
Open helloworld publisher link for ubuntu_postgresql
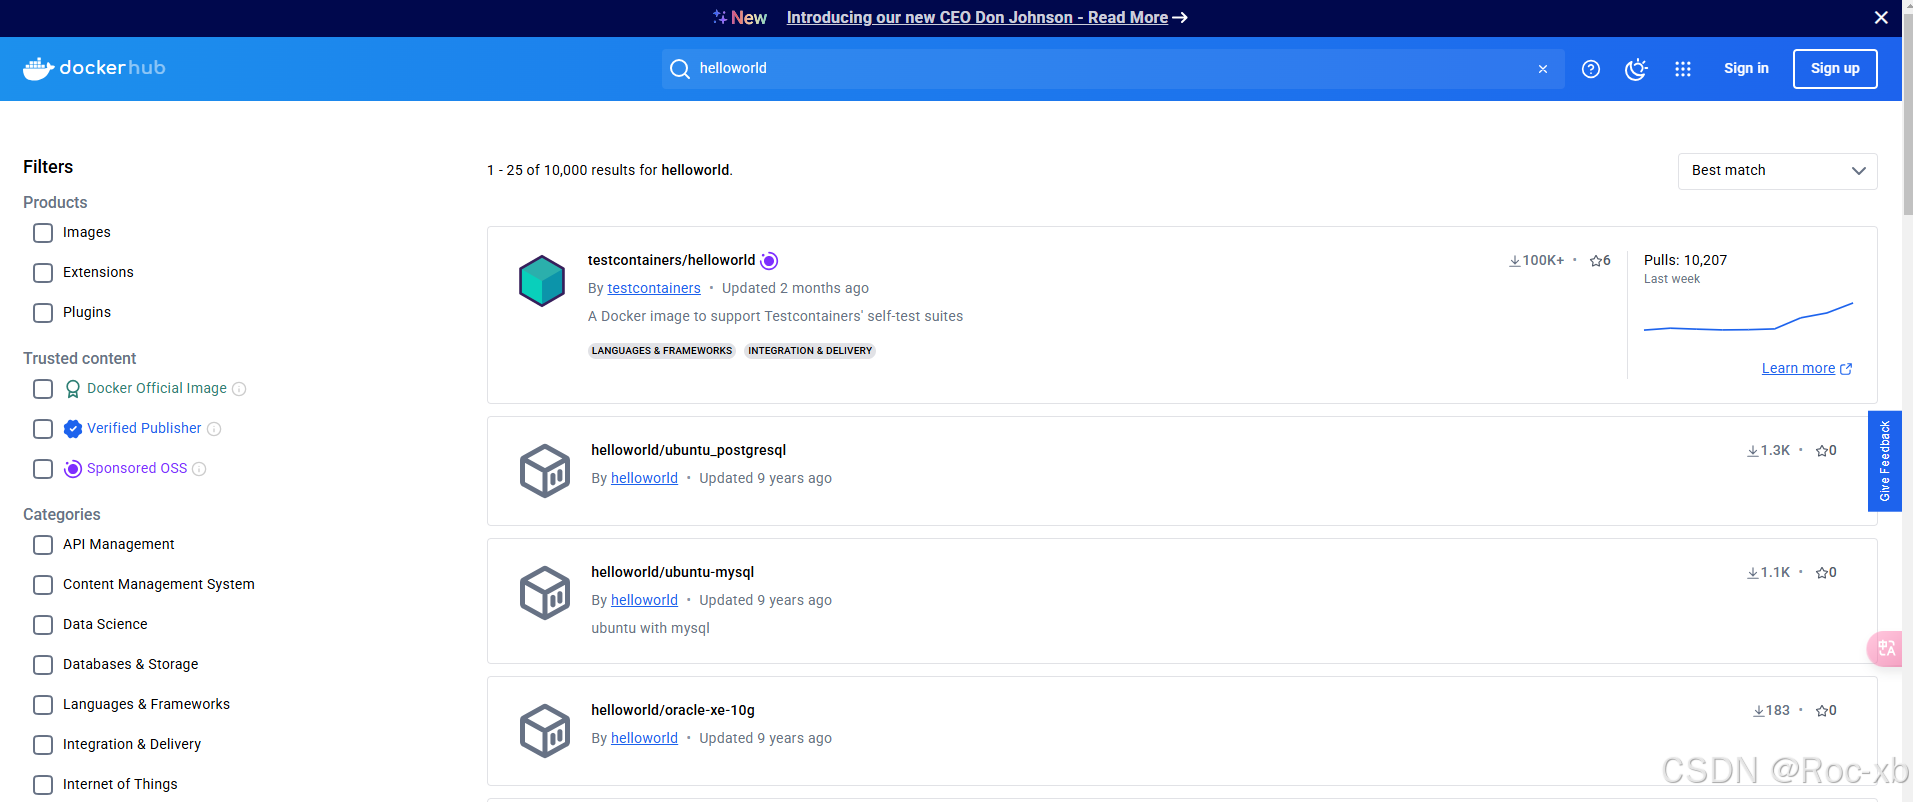(x=644, y=478)
